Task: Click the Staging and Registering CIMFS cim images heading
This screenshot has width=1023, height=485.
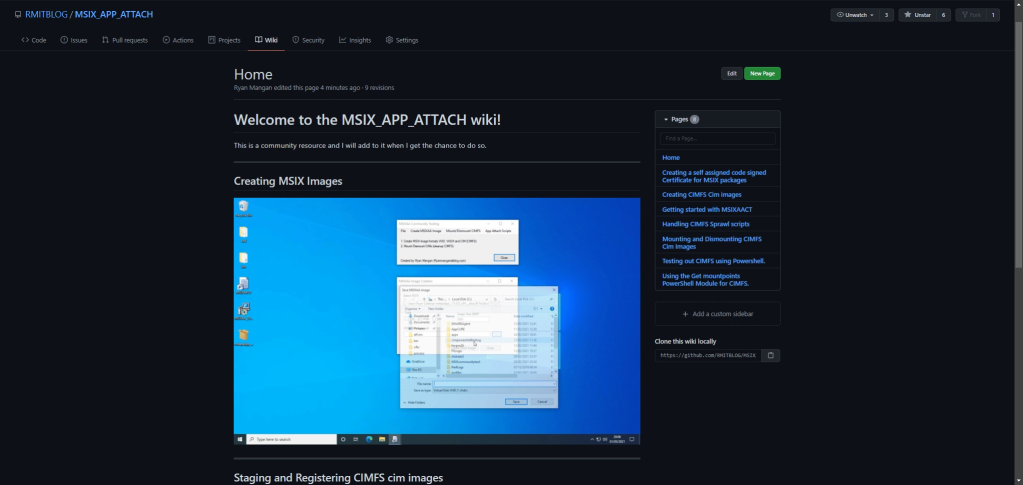Action: click(338, 478)
